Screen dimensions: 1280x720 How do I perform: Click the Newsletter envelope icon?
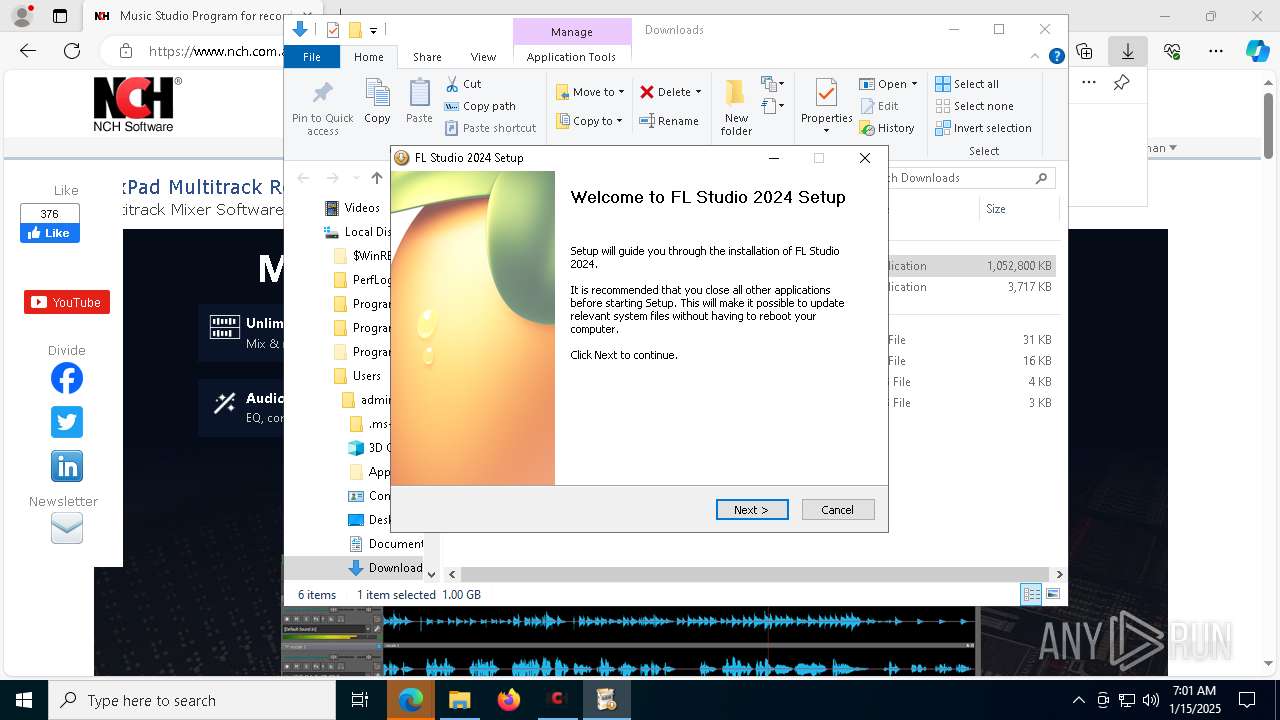tap(67, 527)
